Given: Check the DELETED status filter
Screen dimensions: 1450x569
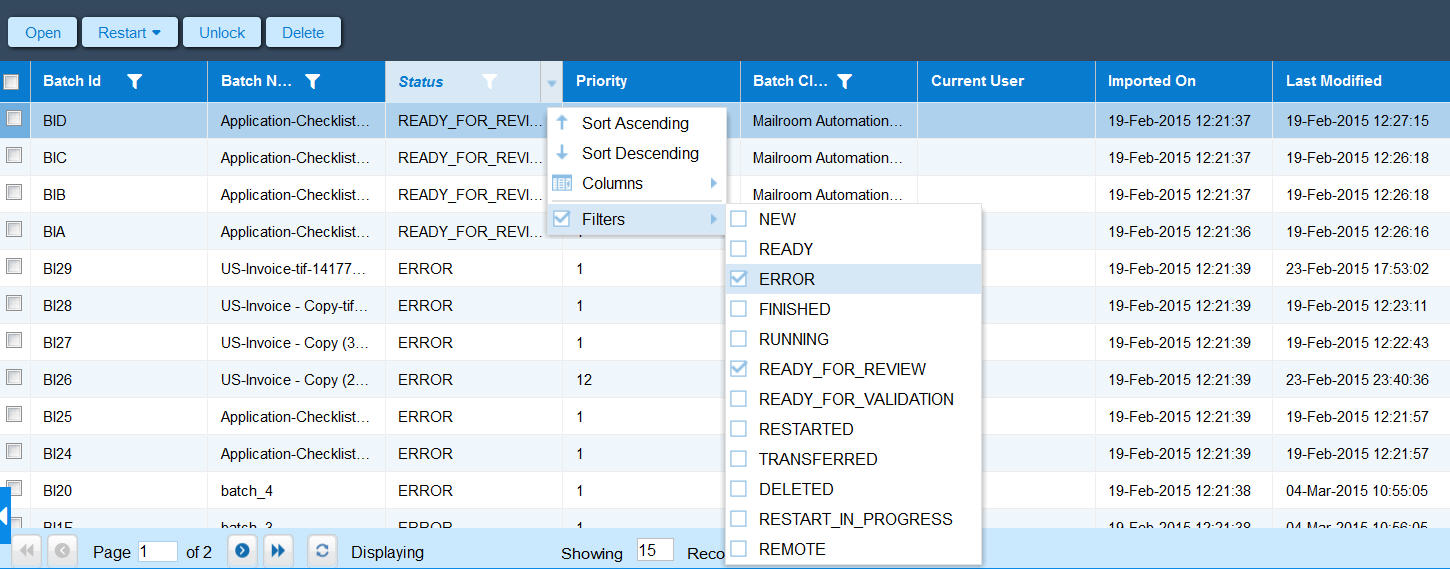Looking at the screenshot, I should click(x=738, y=489).
